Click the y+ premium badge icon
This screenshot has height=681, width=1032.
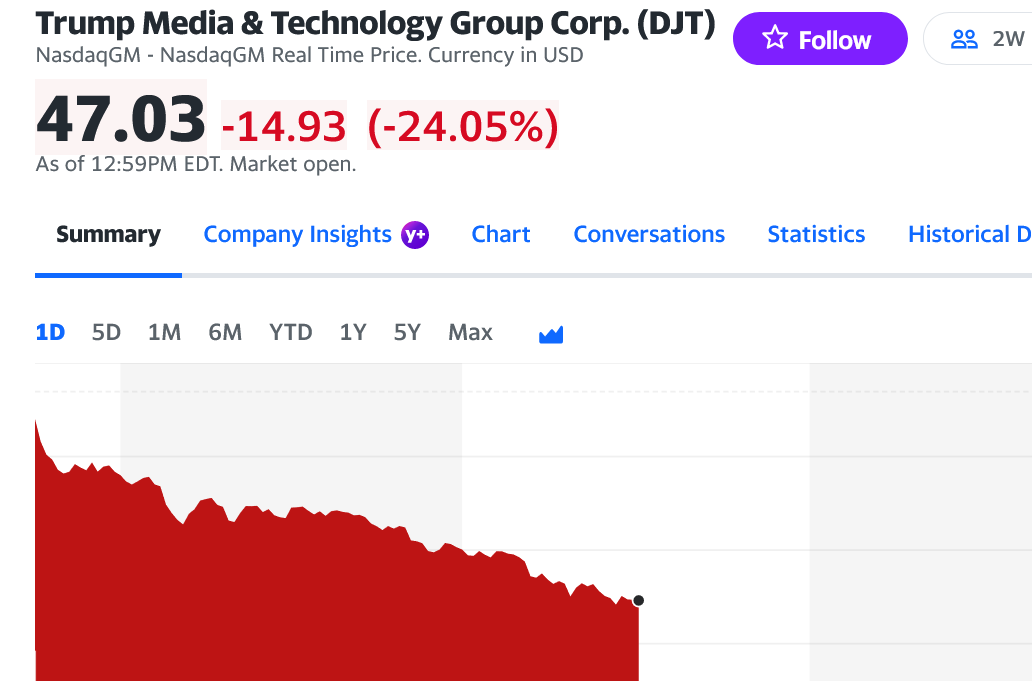pos(415,235)
